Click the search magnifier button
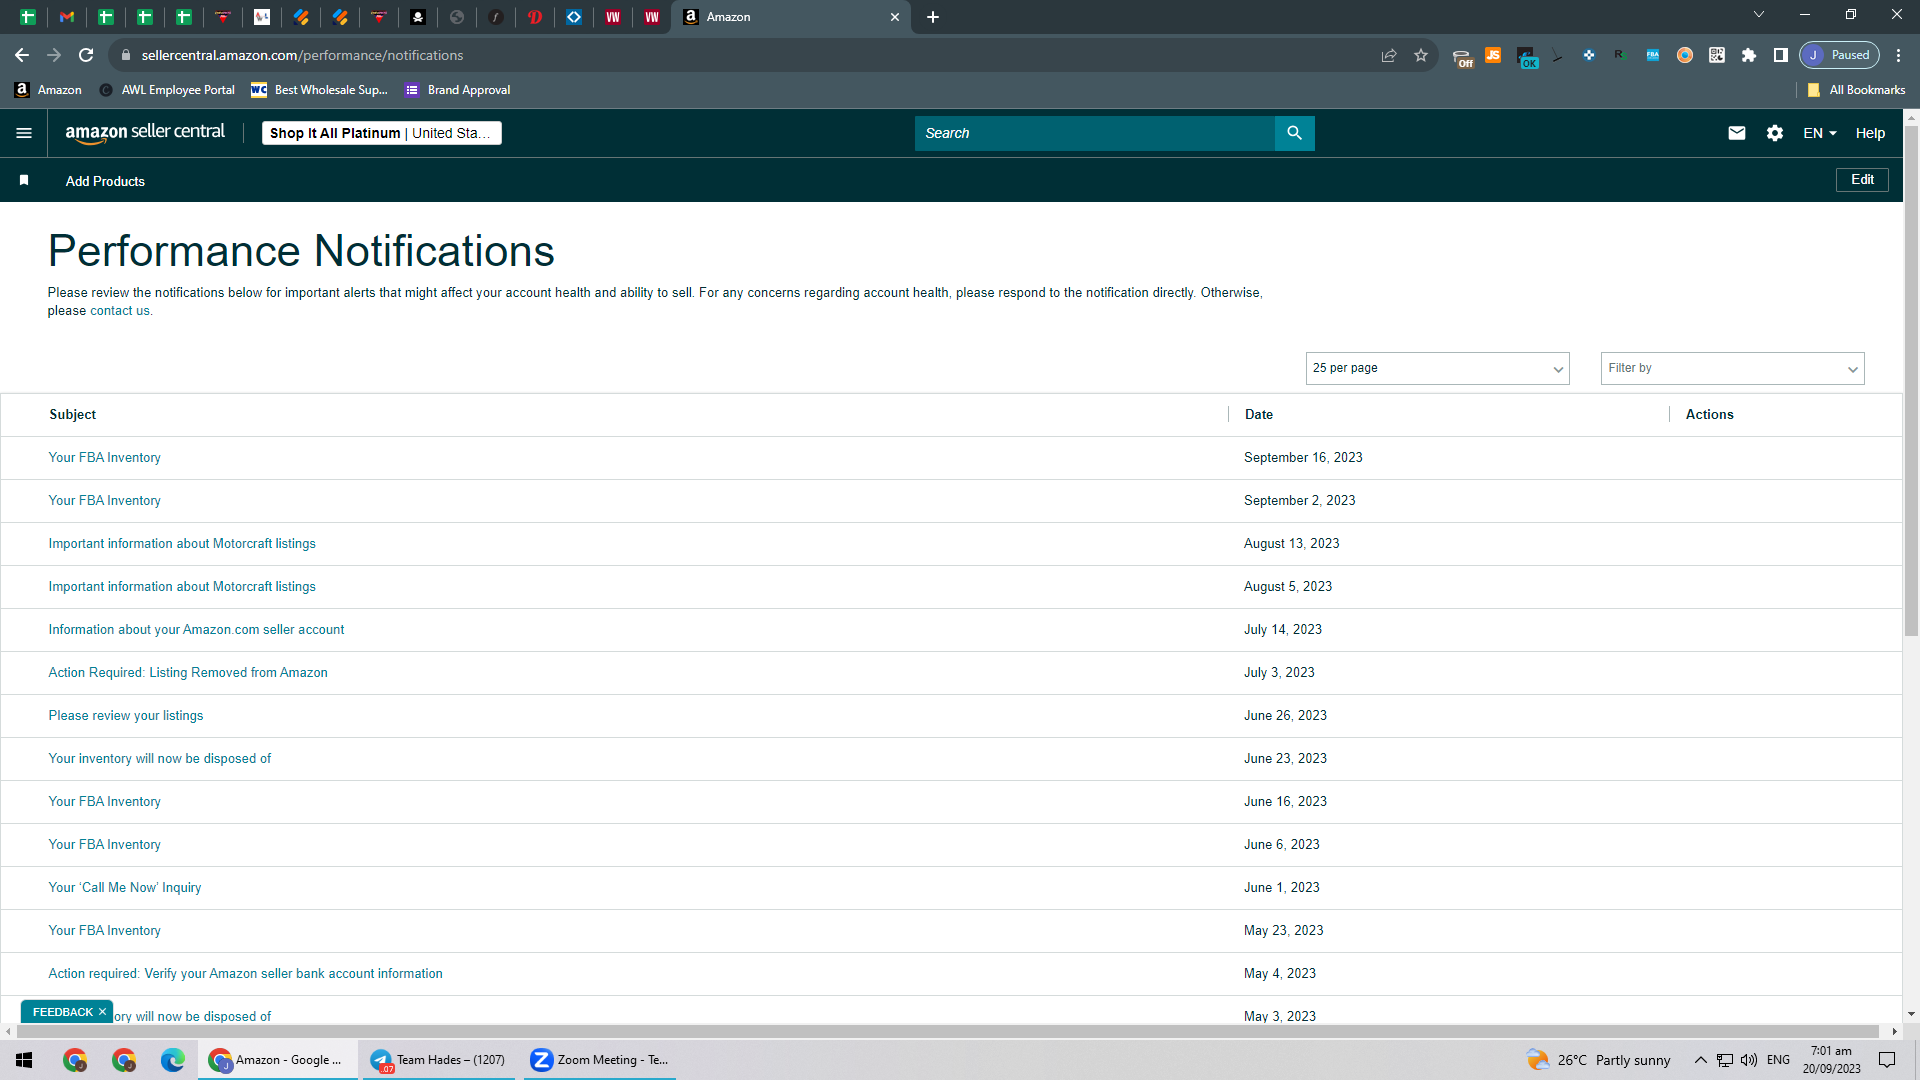This screenshot has width=1920, height=1080. point(1294,133)
